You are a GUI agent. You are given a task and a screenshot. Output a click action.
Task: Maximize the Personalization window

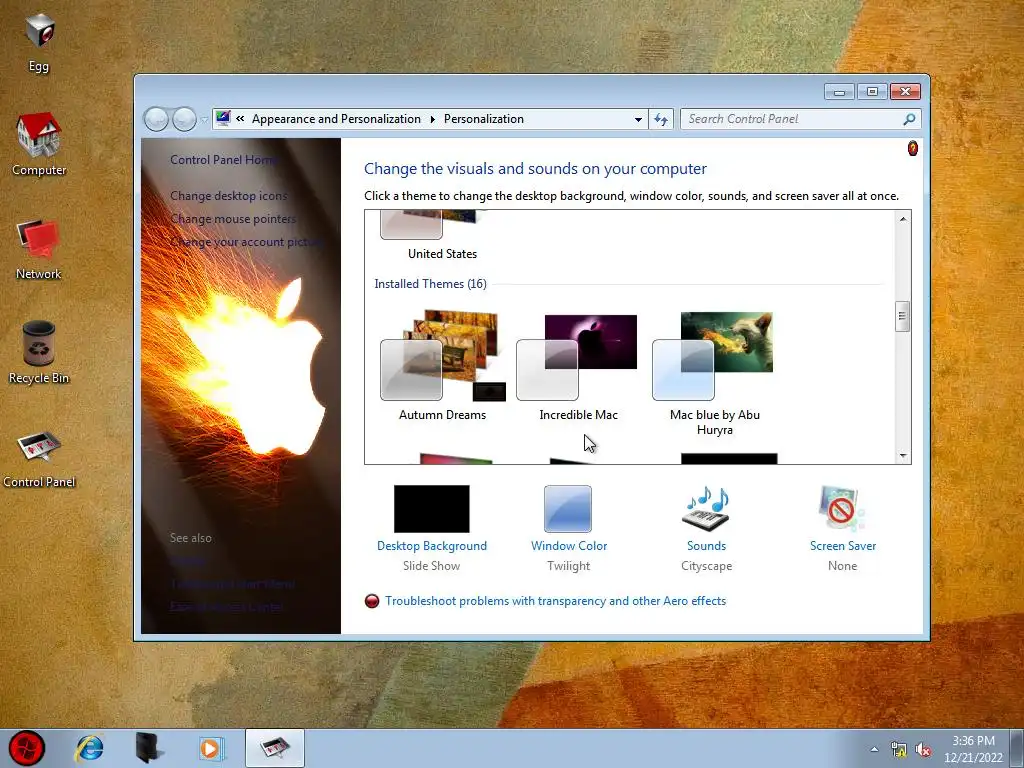coord(872,91)
